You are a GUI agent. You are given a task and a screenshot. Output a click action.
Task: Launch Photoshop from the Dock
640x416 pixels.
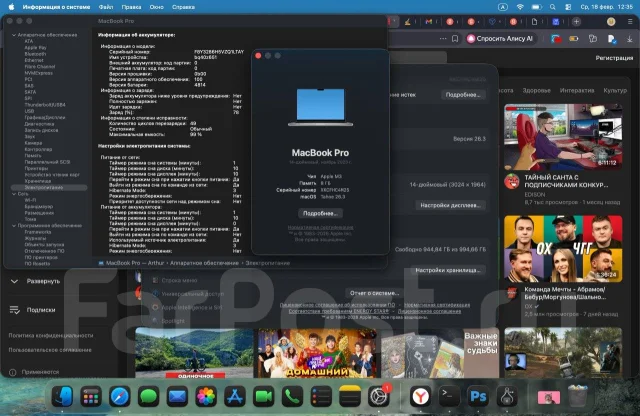[478, 396]
